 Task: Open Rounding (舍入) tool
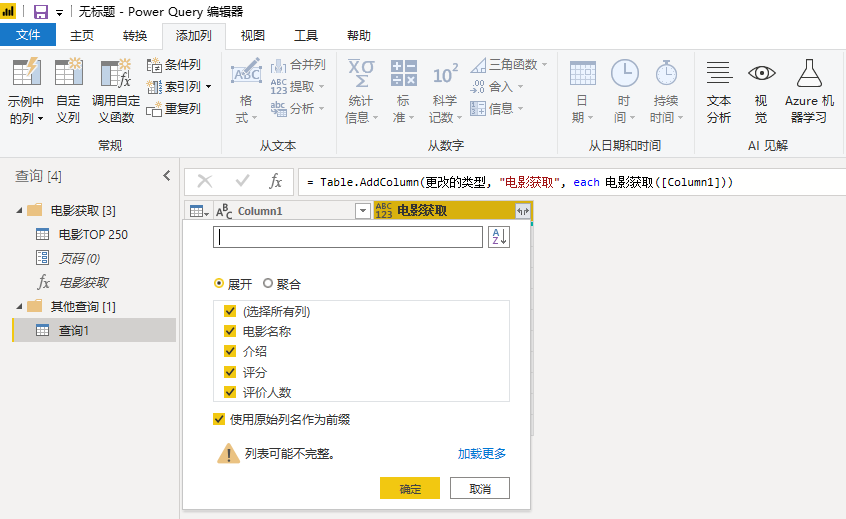496,86
